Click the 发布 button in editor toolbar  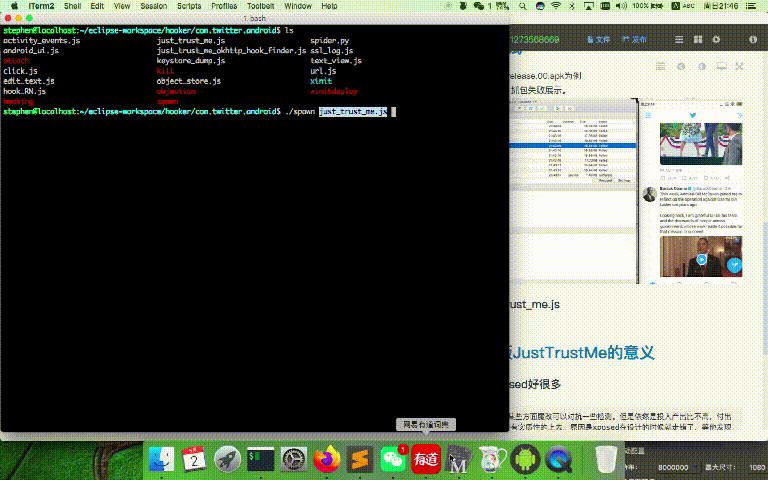pyautogui.click(x=634, y=39)
